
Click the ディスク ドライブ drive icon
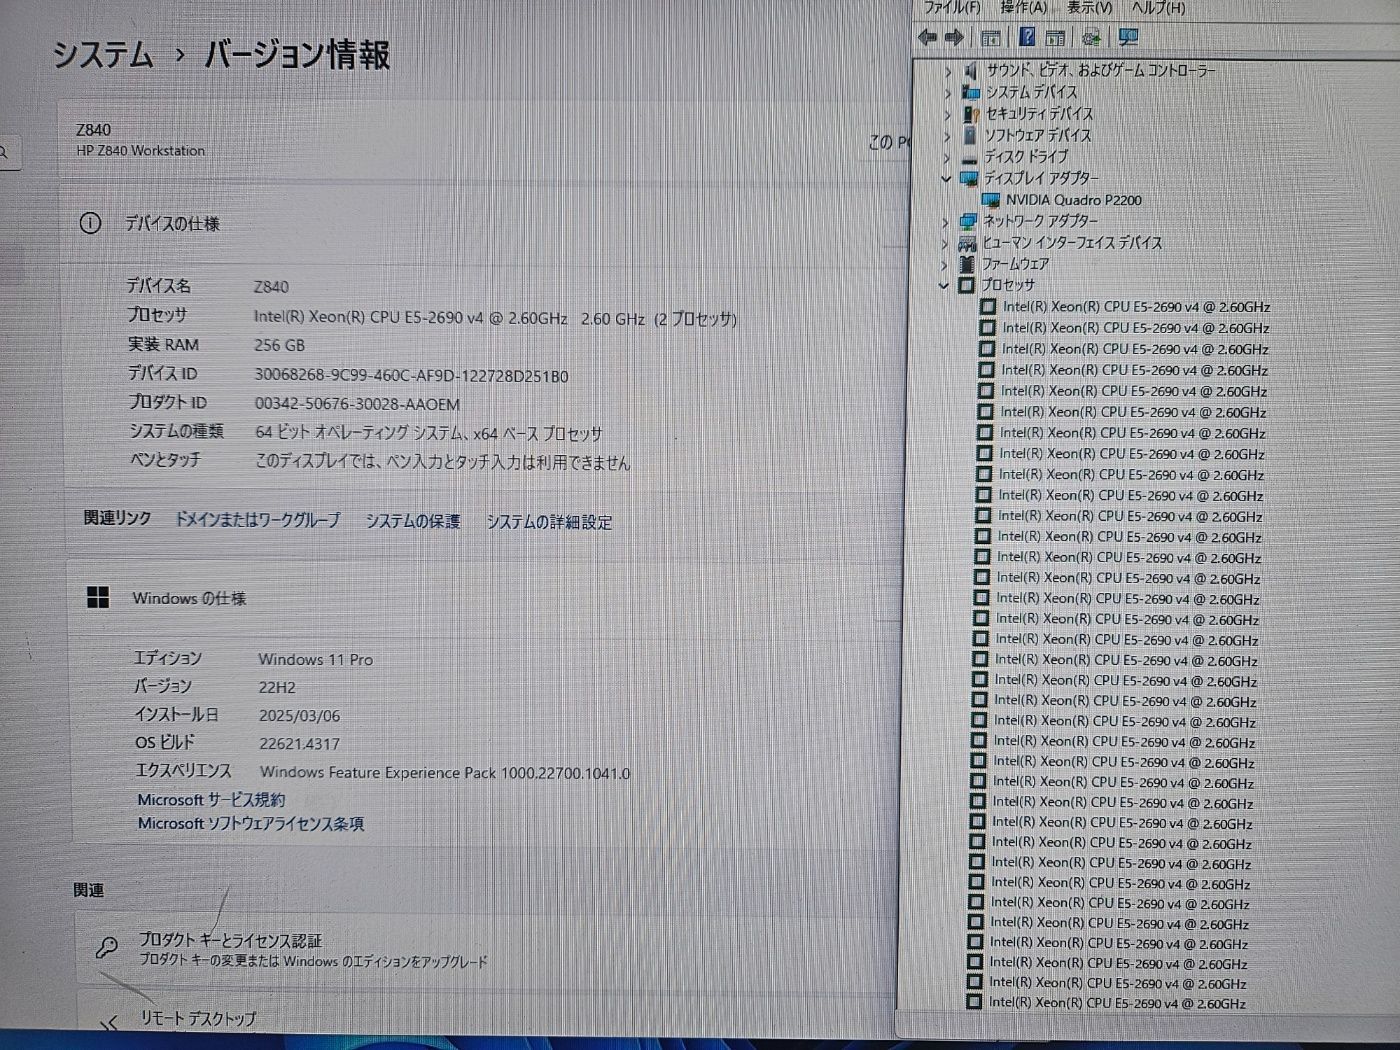(x=968, y=158)
